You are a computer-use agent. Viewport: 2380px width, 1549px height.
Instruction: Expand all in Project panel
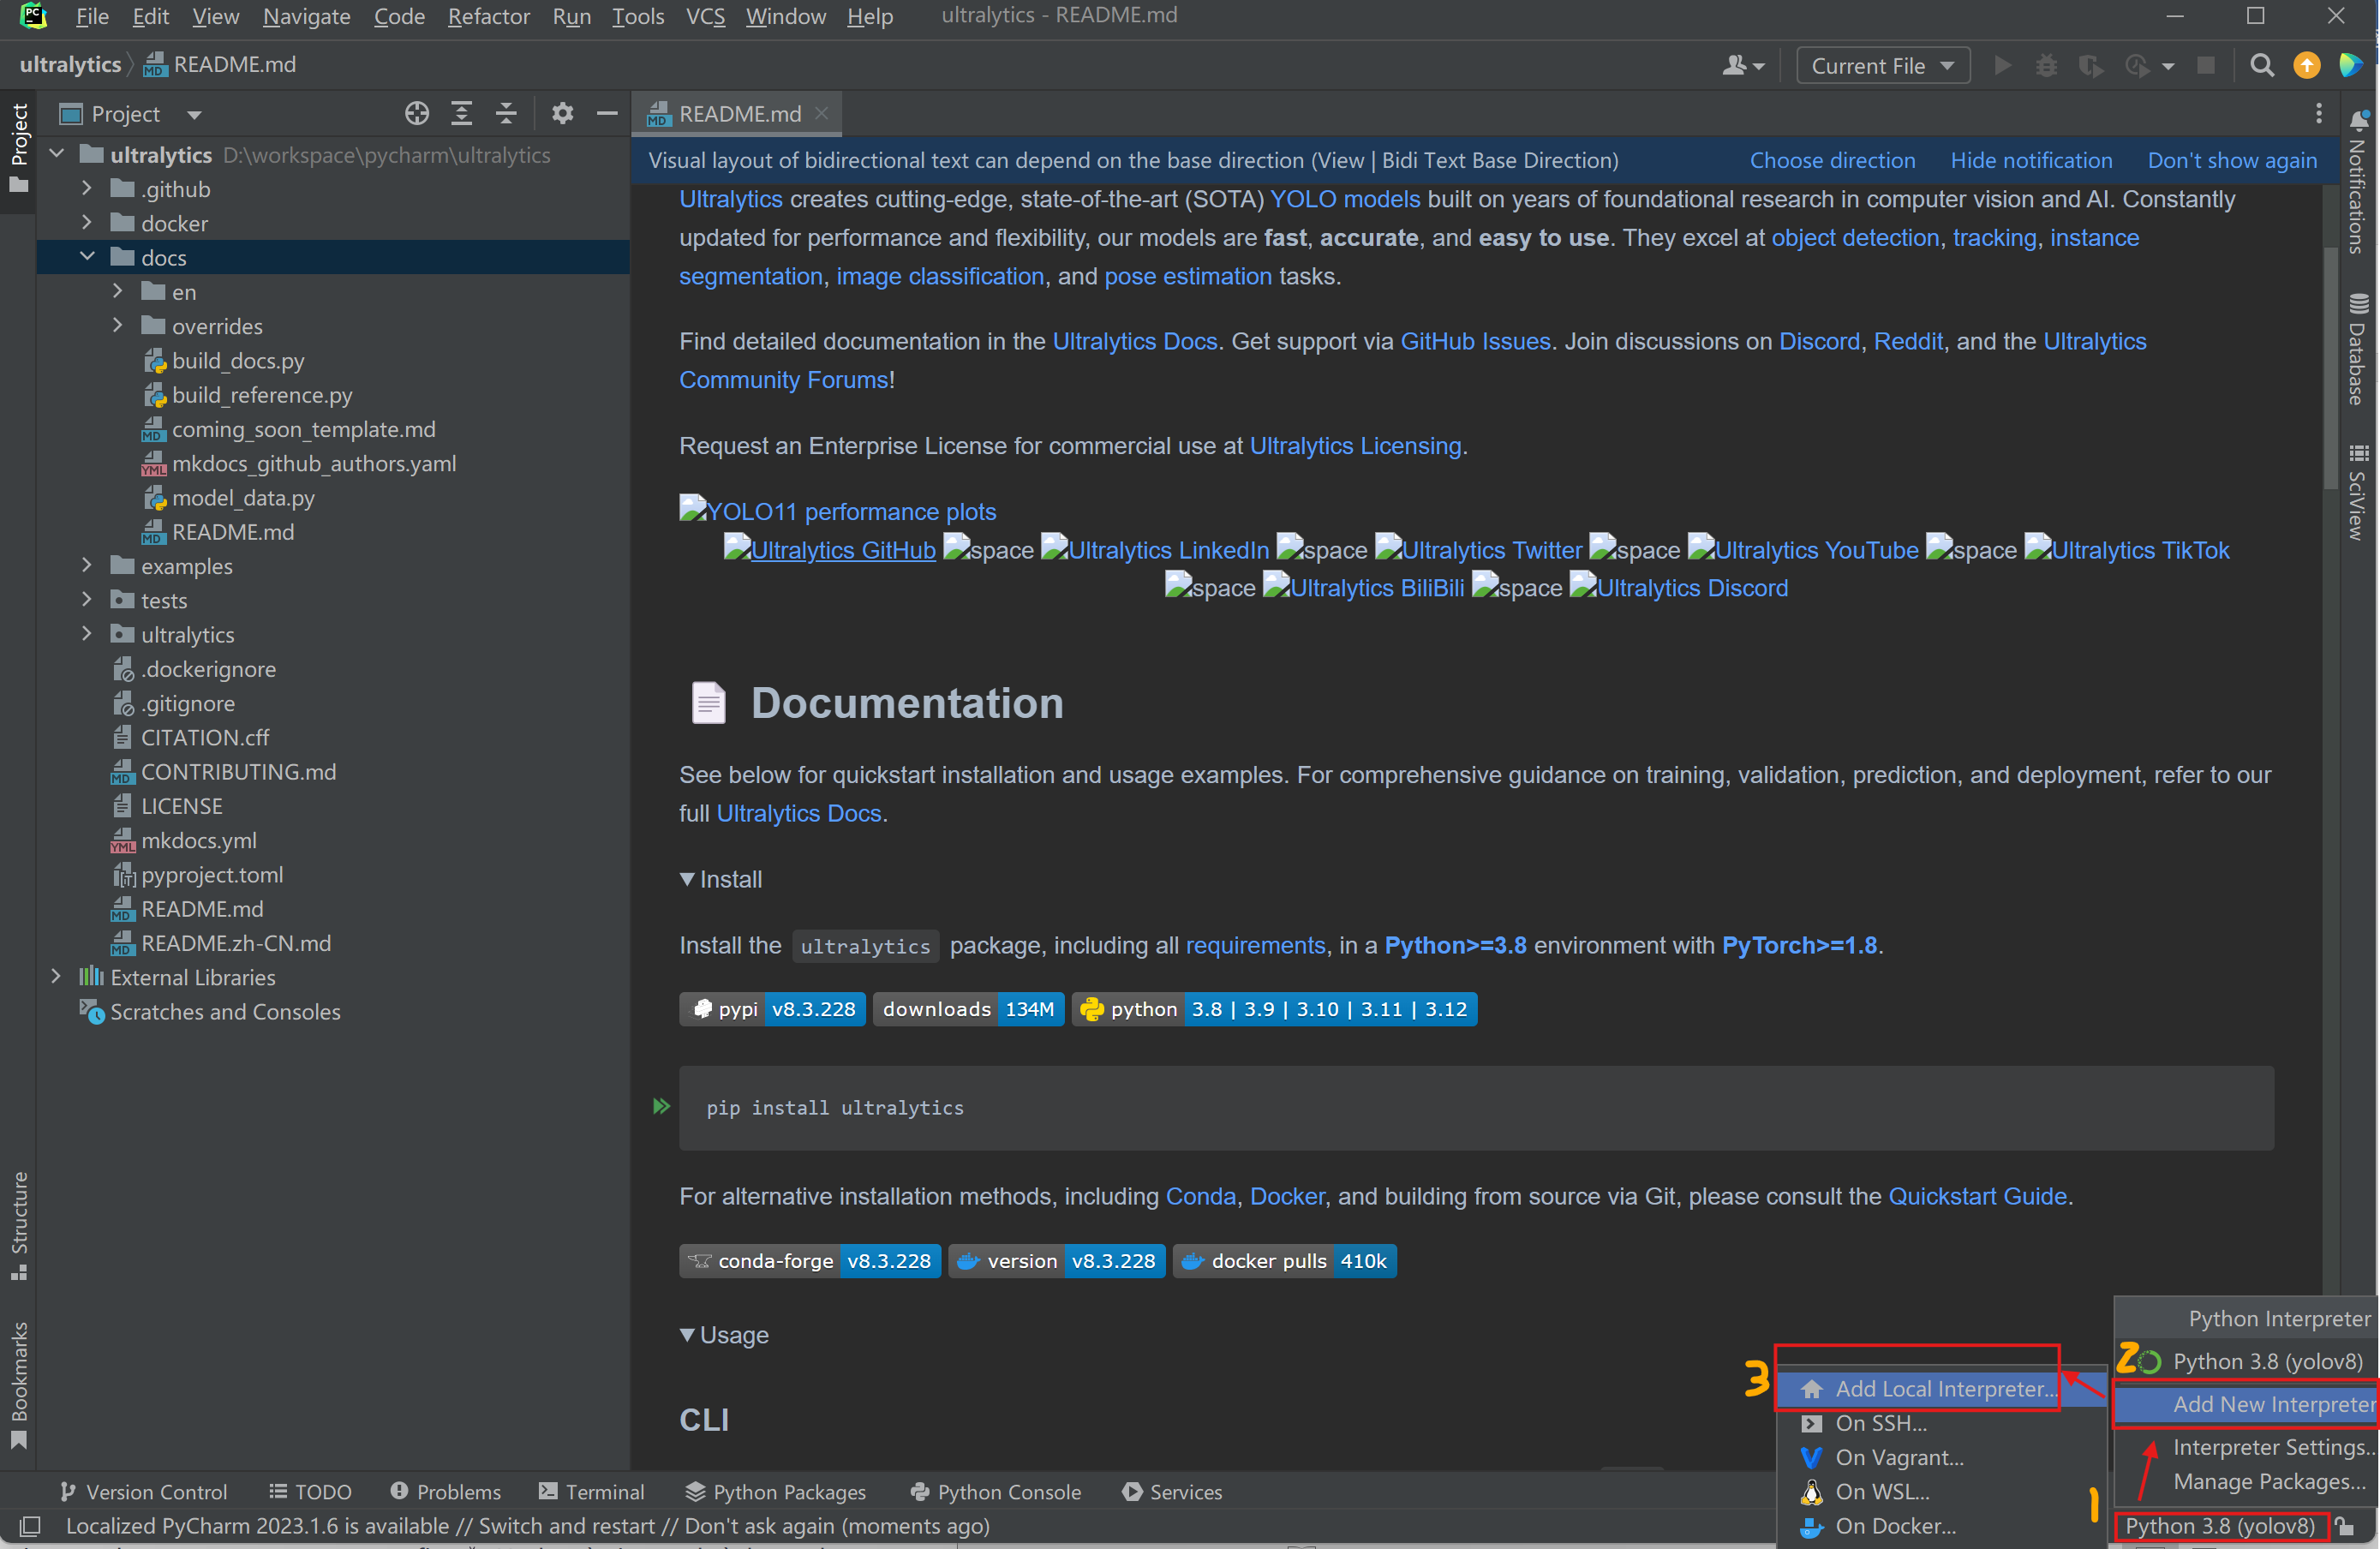point(461,114)
